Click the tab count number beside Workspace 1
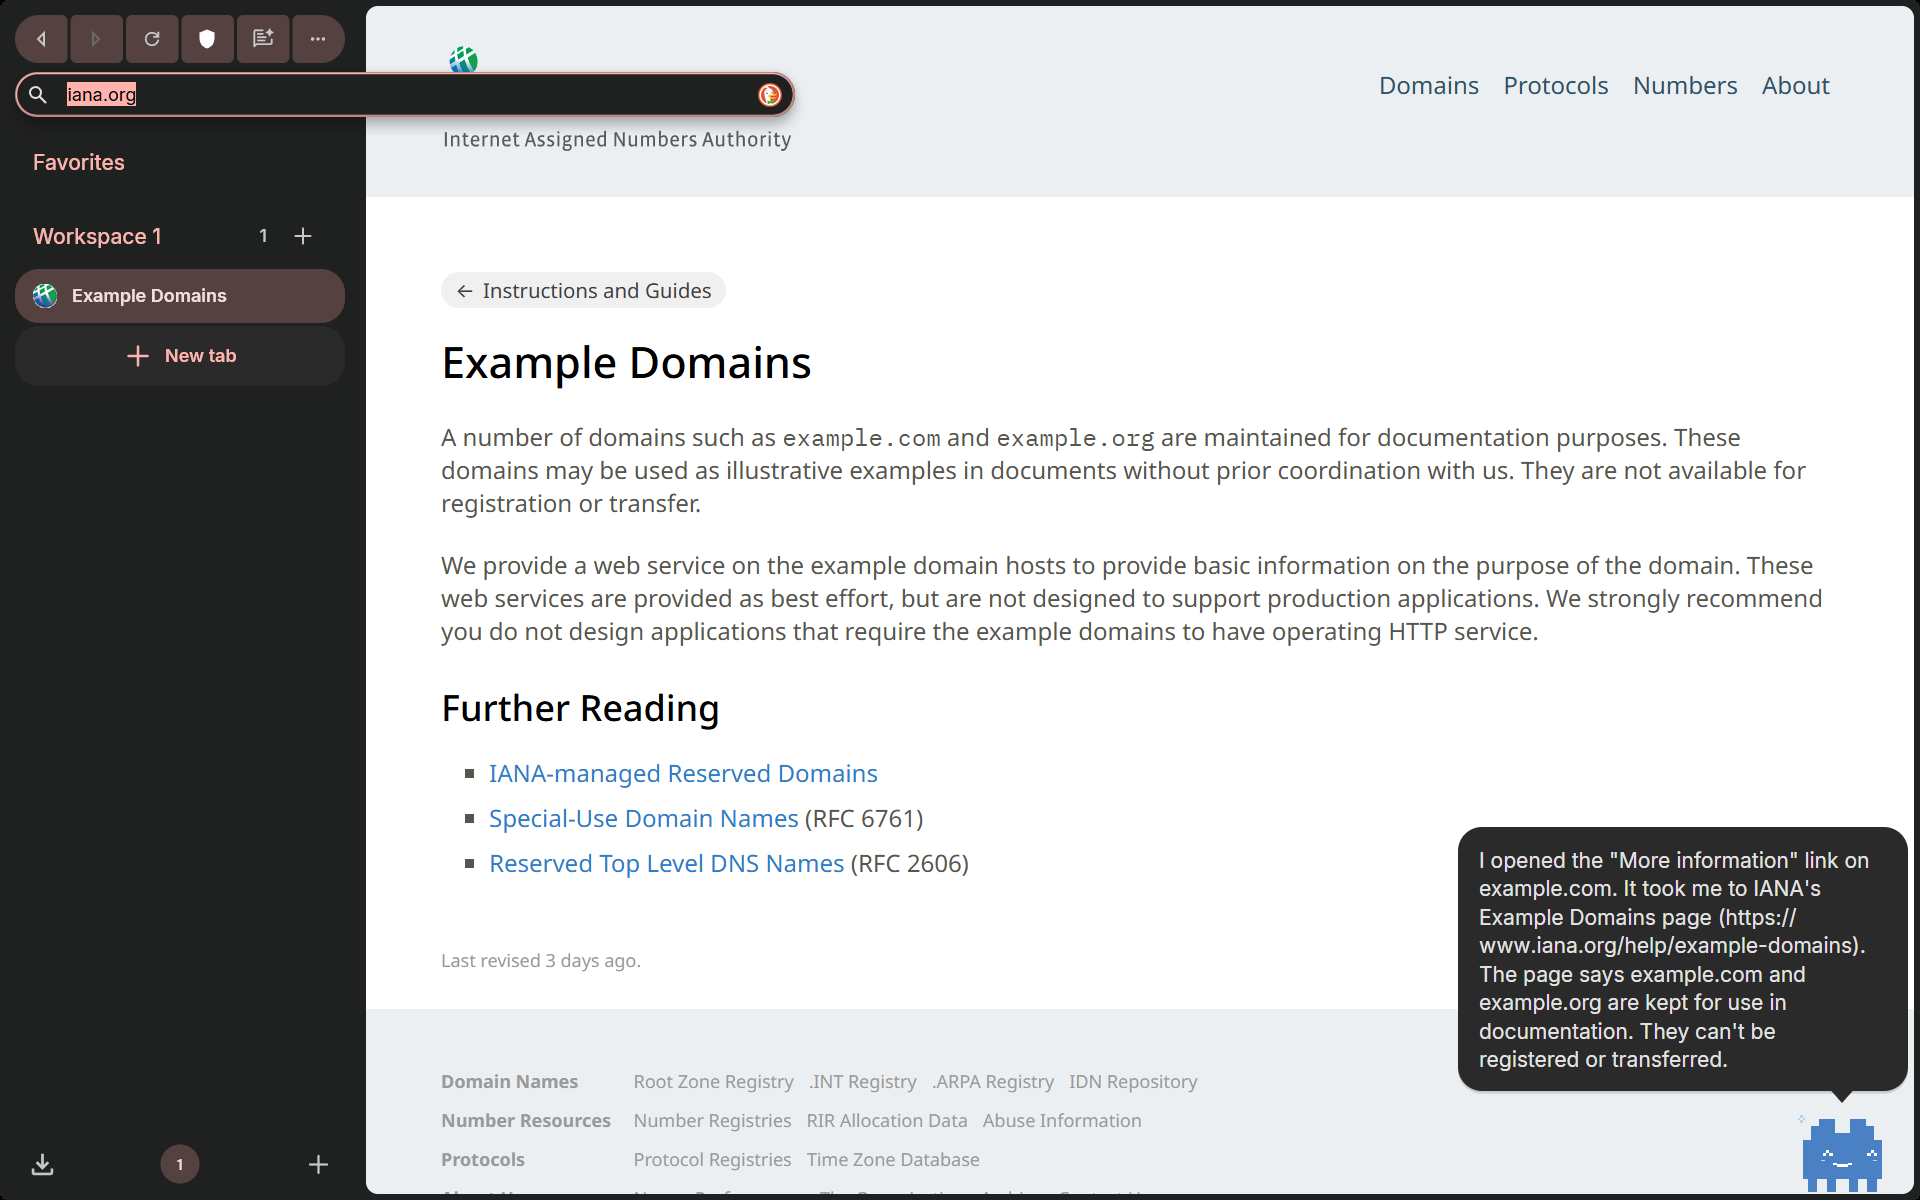Screen dimensions: 1920x1200 click(x=263, y=236)
